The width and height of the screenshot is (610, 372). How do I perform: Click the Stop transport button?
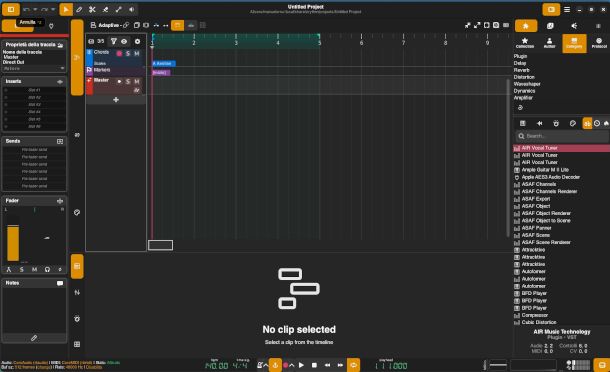click(314, 365)
